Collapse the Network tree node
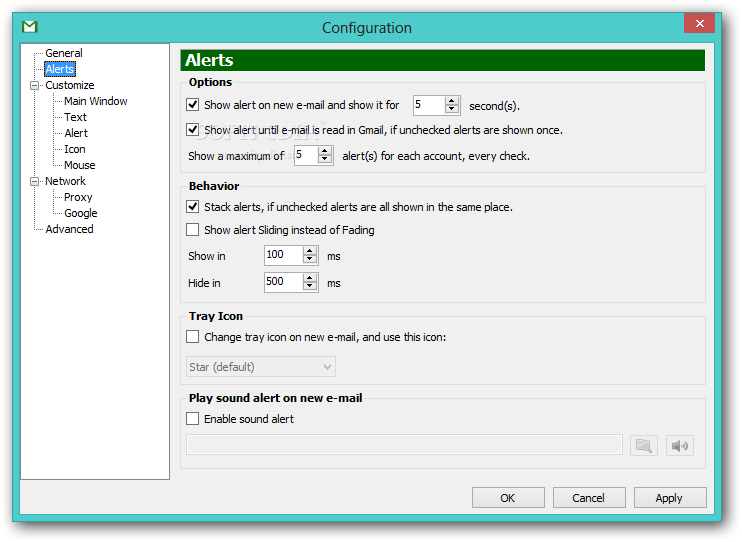Image resolution: width=742 pixels, height=542 pixels. click(x=34, y=181)
